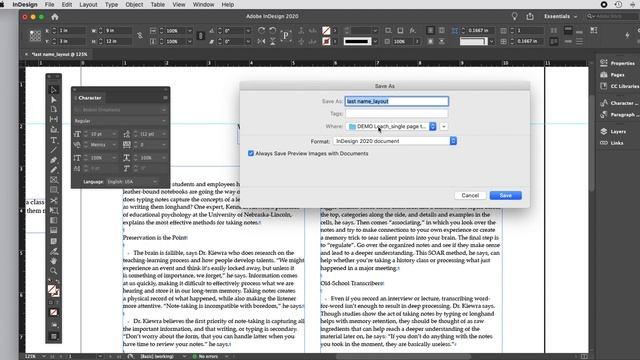Click the fill and stroke swatch in toolbox
Screen dimensions: 640x360
coord(53,291)
